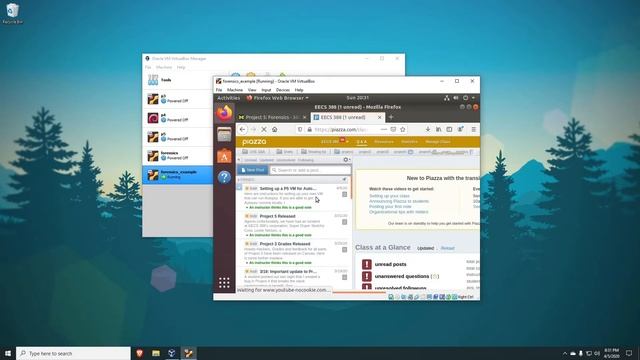Open Help menu in VirtualBox Manager
The image size is (640, 360).
pyautogui.click(x=181, y=67)
